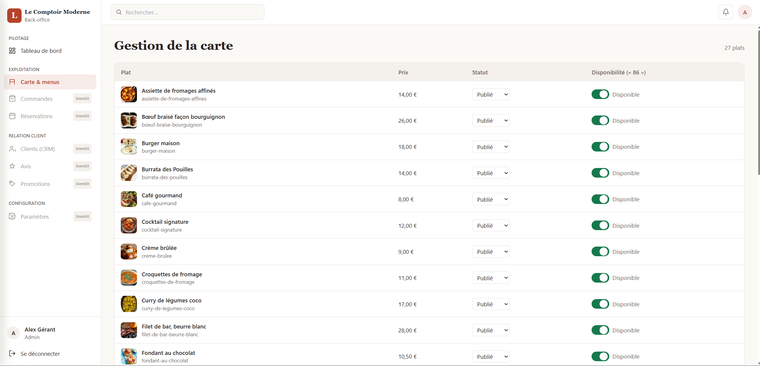Toggle Café gourmand availability switch
This screenshot has width=760, height=366.
click(x=600, y=199)
